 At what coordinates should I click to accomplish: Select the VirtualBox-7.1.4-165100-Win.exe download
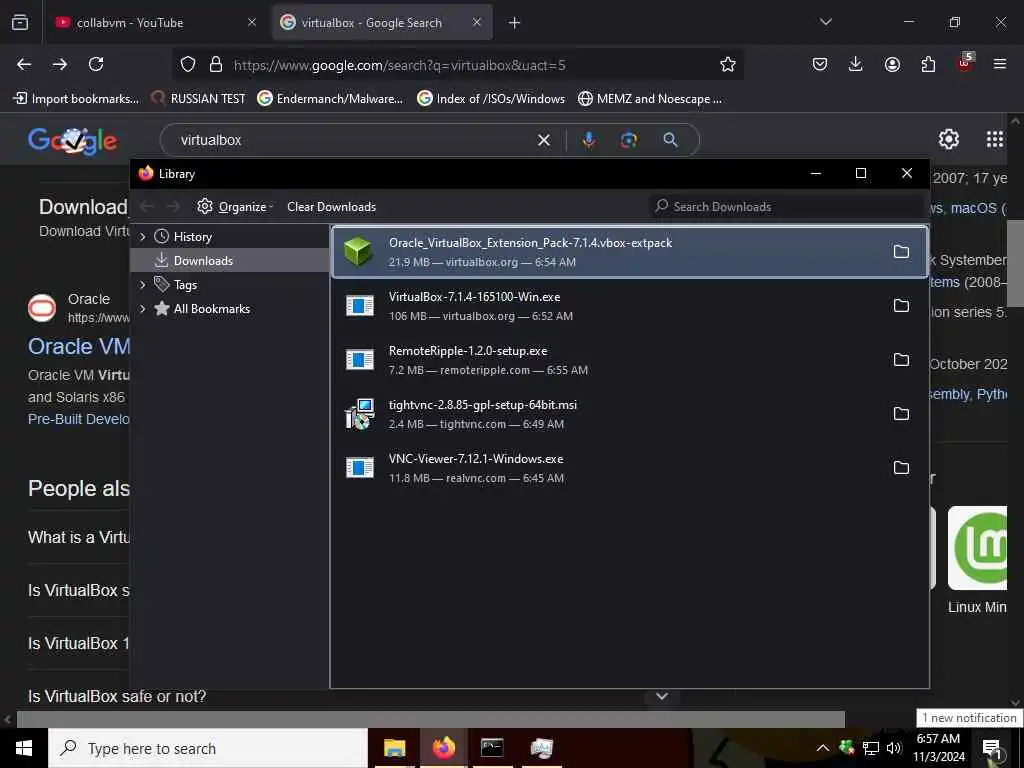(630, 306)
